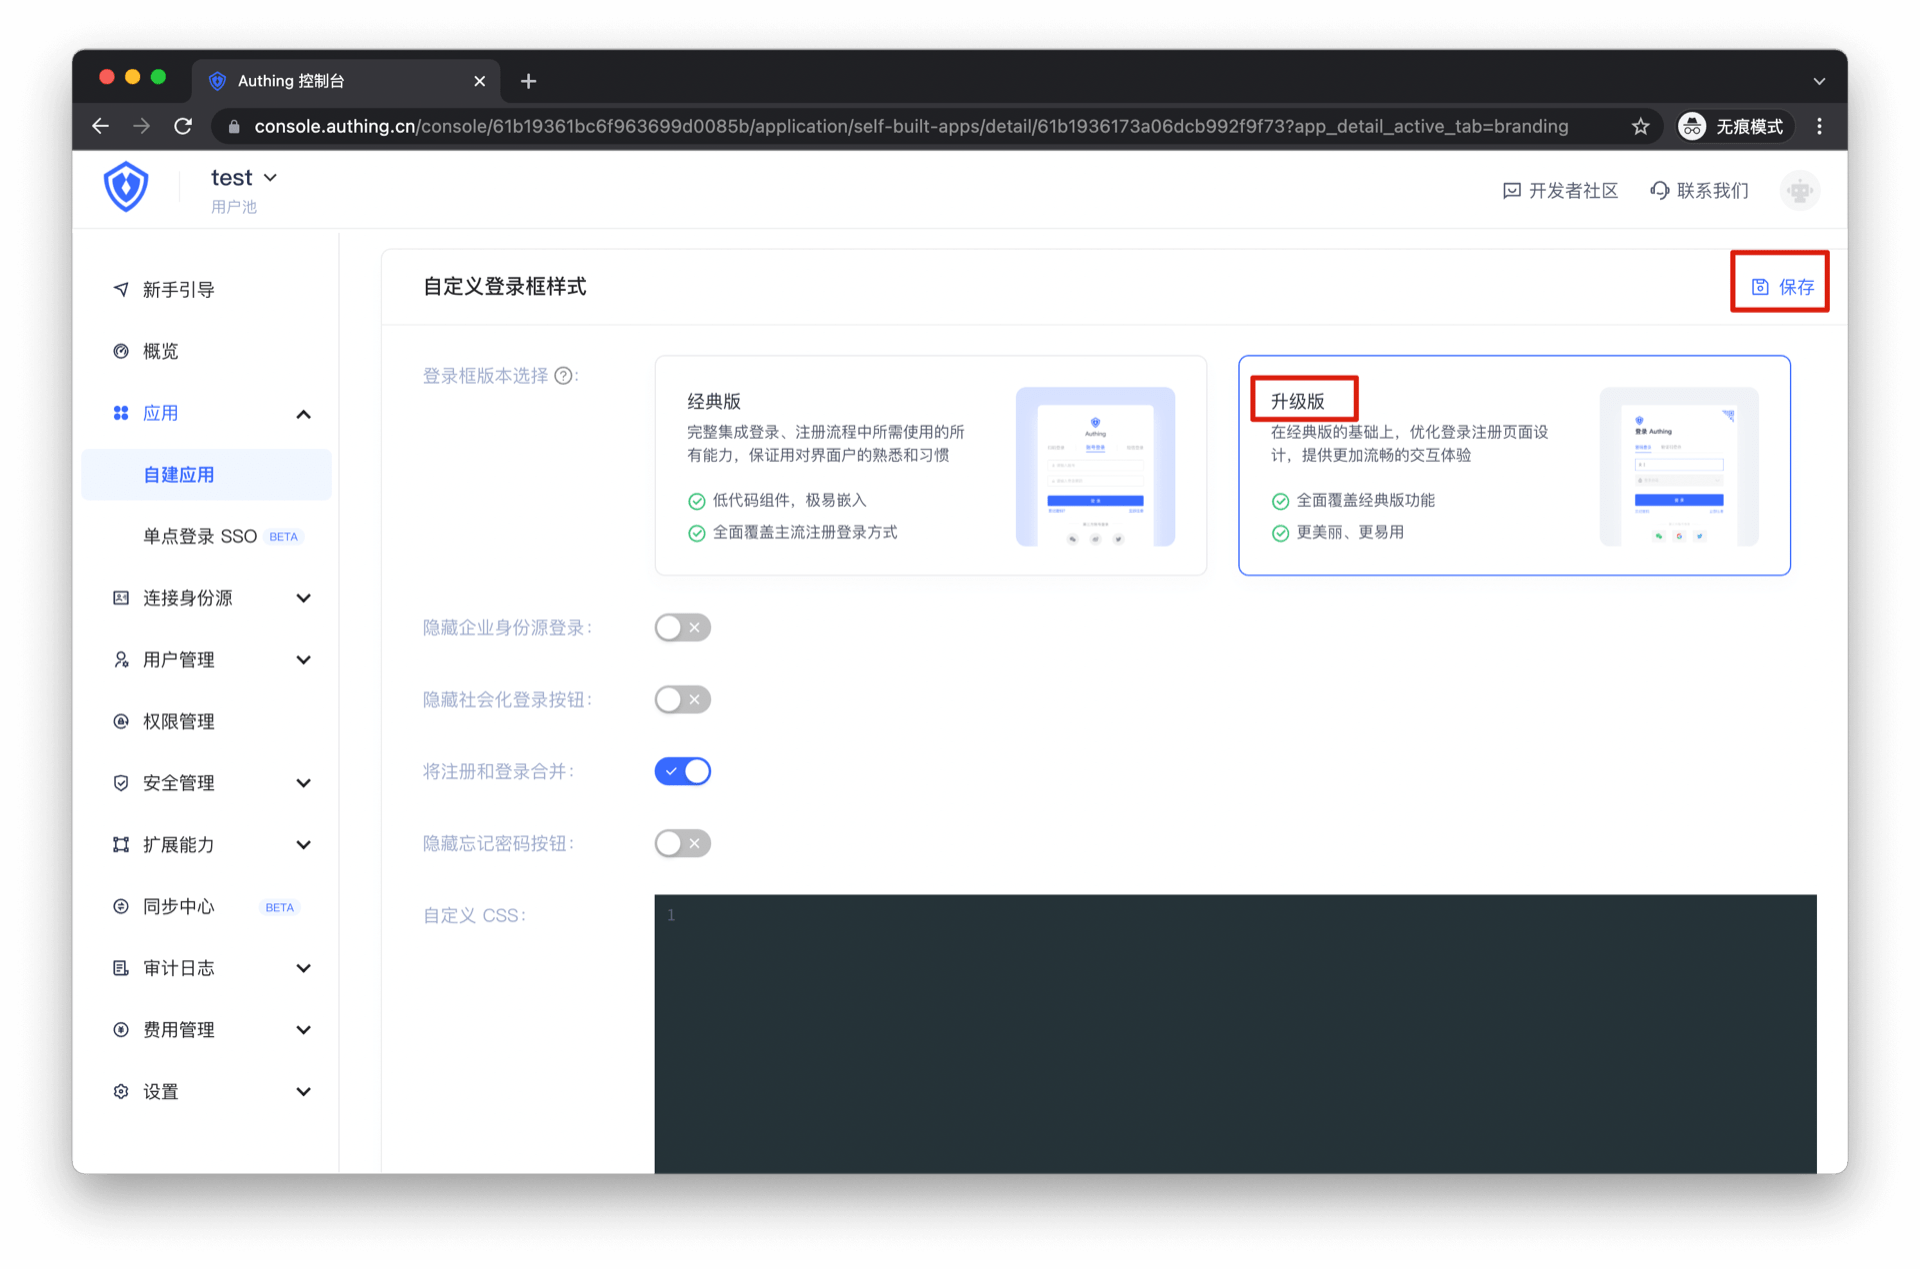Enable 隐藏企业身份源登录 switch
This screenshot has height=1269, width=1920.
(683, 628)
